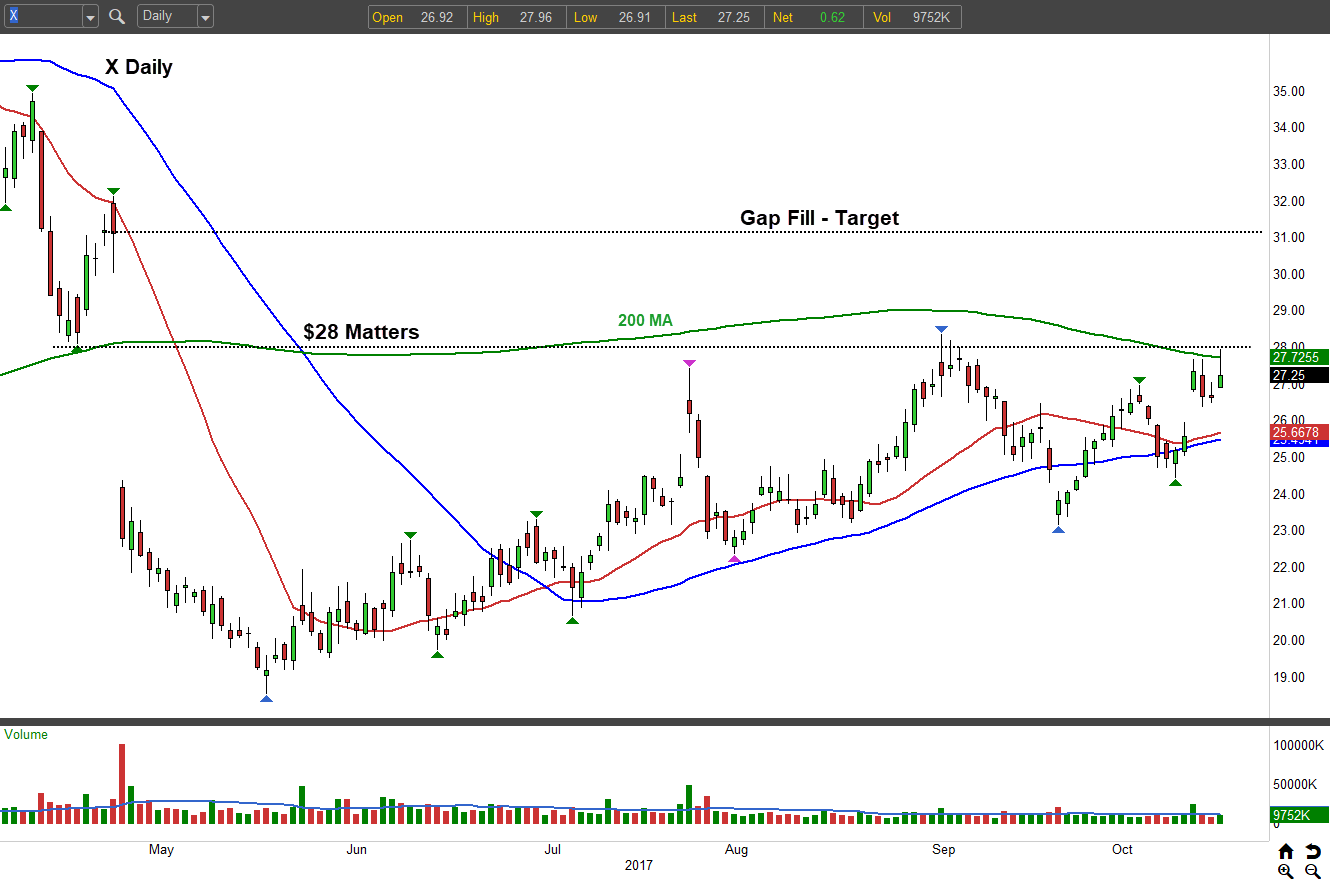Click the red 25.6678 moving average tag
1330x881 pixels.
(1299, 432)
